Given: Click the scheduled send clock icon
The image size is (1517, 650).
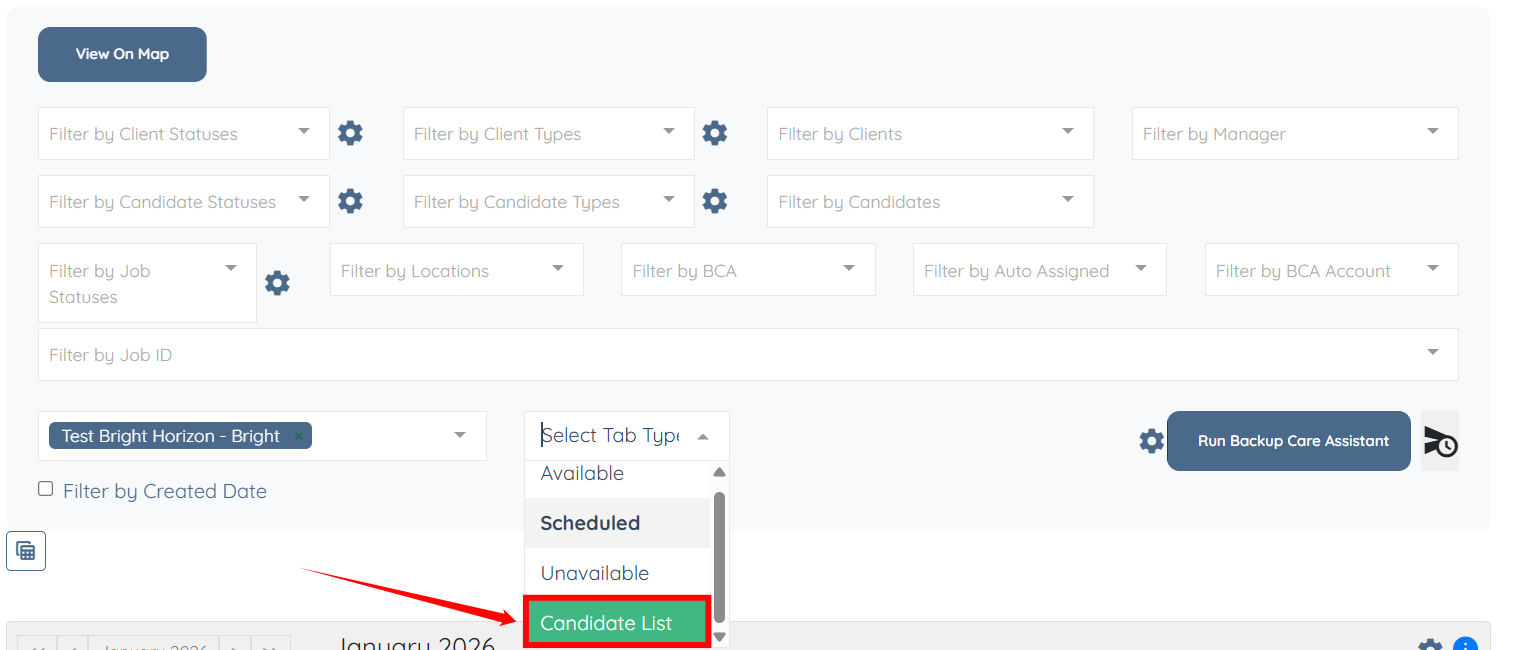Looking at the screenshot, I should pyautogui.click(x=1440, y=441).
